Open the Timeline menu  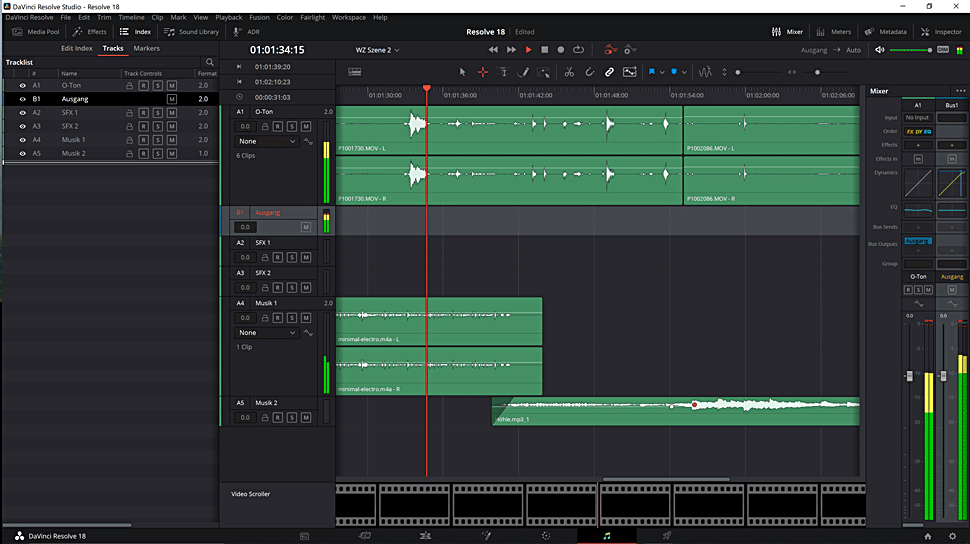click(x=131, y=17)
